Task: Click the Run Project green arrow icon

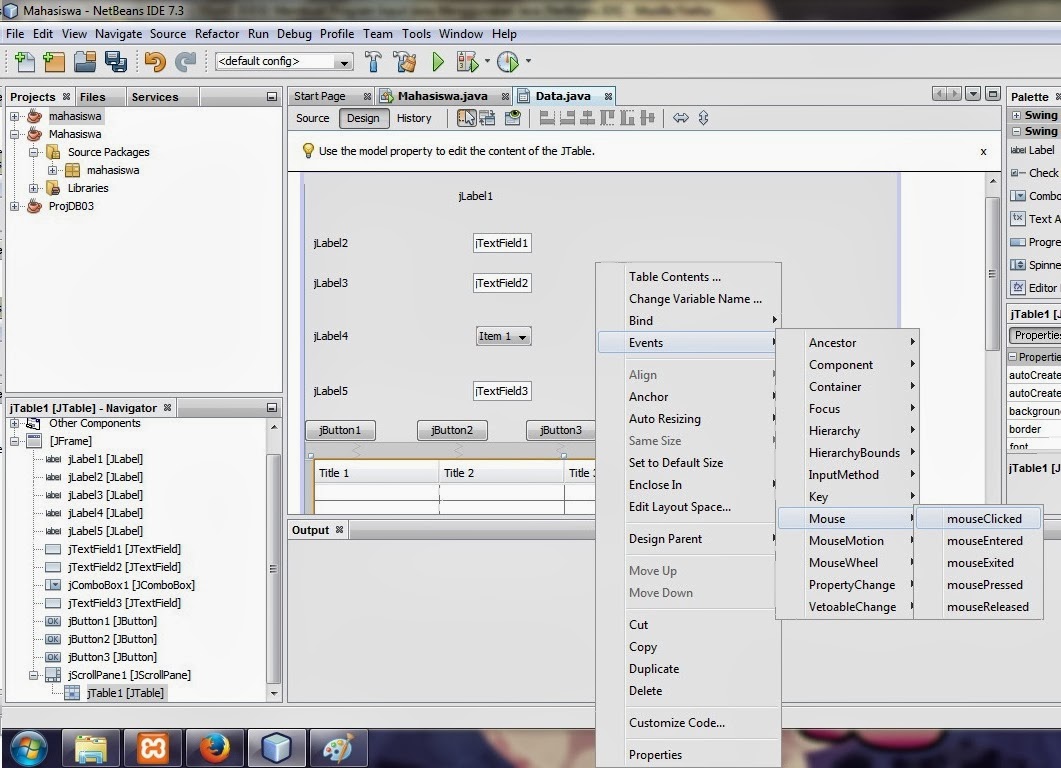Action: pyautogui.click(x=439, y=61)
